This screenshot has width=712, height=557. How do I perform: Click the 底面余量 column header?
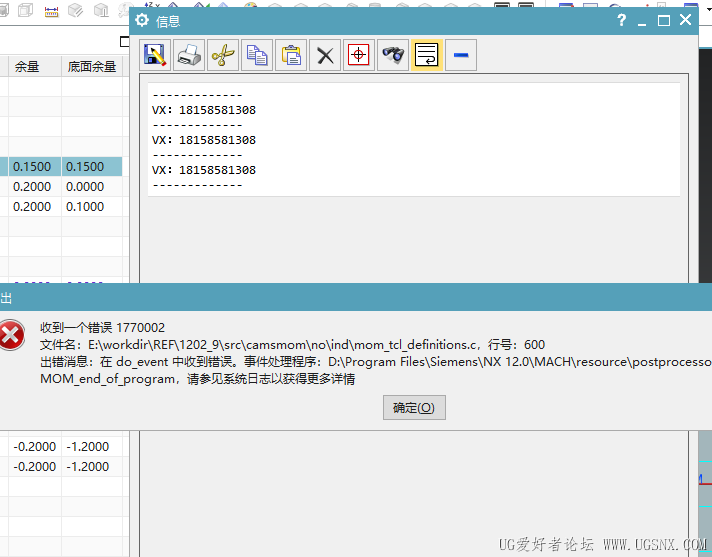(92, 67)
